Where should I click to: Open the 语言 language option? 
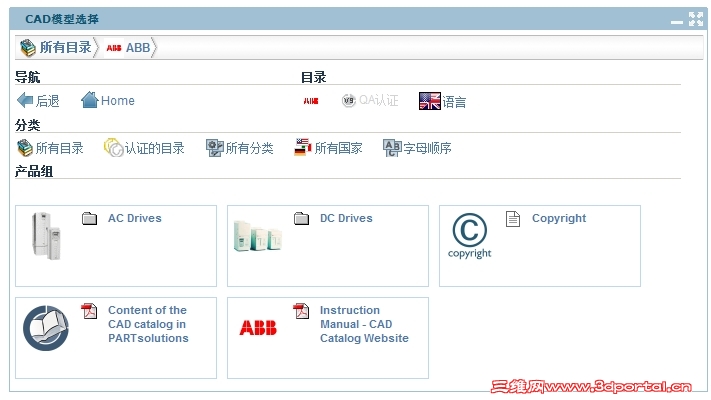pyautogui.click(x=454, y=102)
